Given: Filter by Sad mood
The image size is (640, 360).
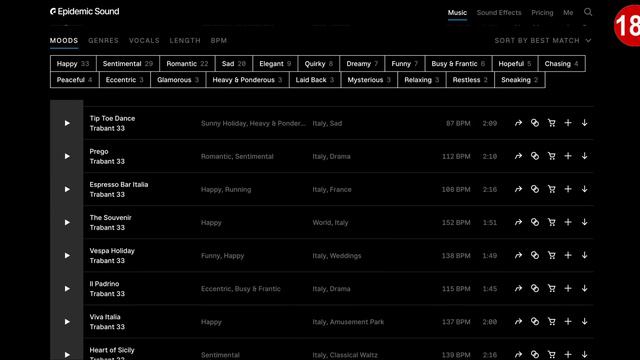Looking at the screenshot, I should pos(234,64).
